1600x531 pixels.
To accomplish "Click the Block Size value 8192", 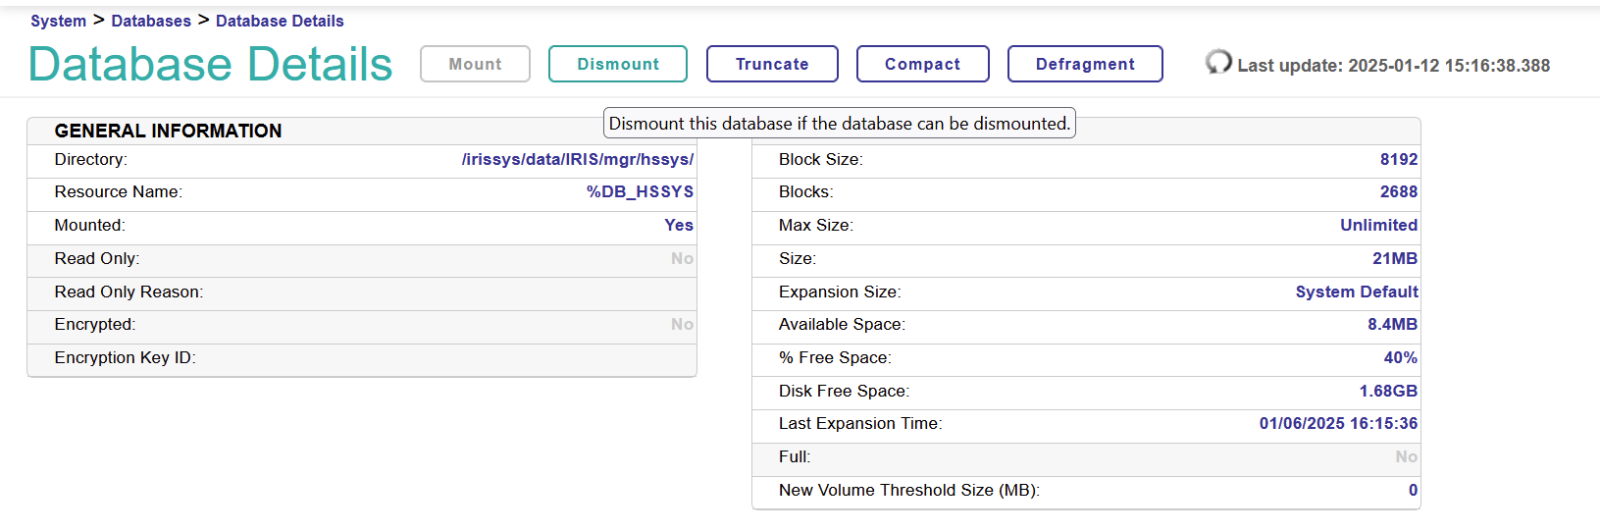I will click(x=1398, y=160).
